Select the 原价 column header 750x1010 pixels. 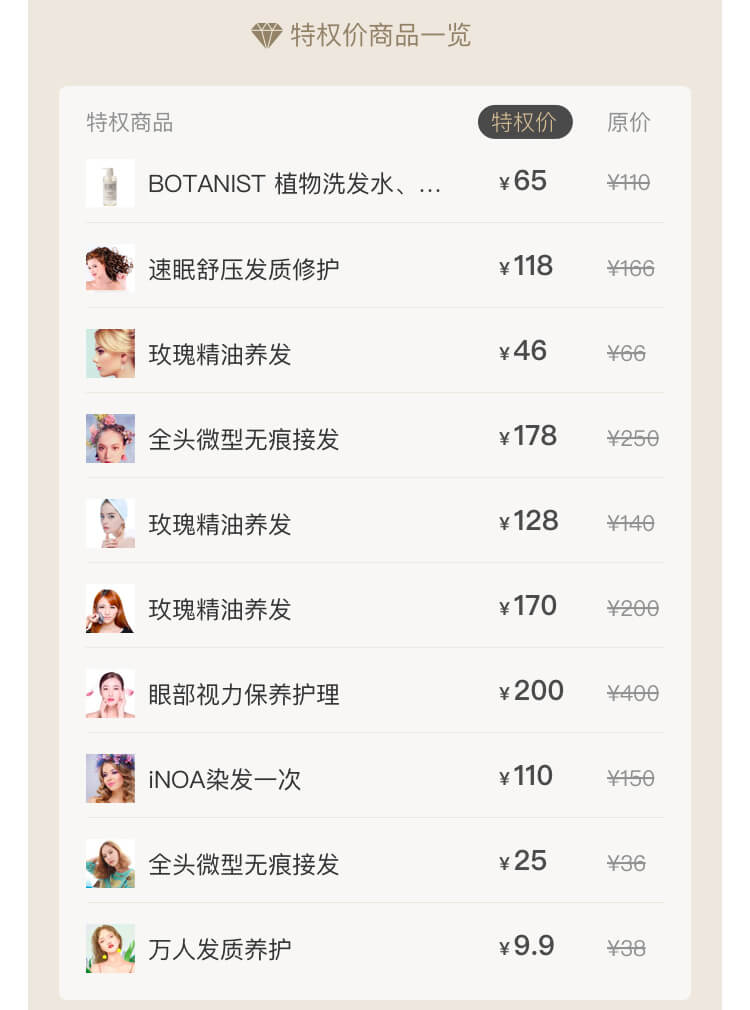(x=628, y=122)
